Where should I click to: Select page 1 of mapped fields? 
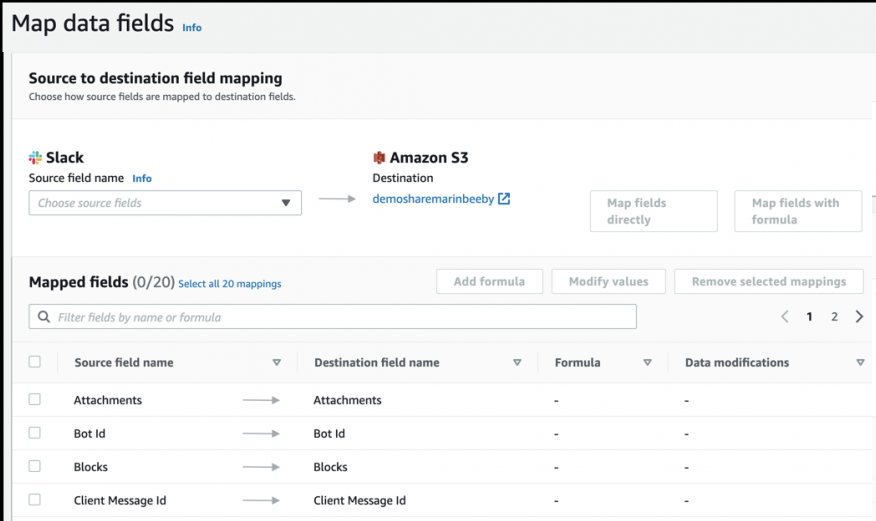pyautogui.click(x=810, y=317)
